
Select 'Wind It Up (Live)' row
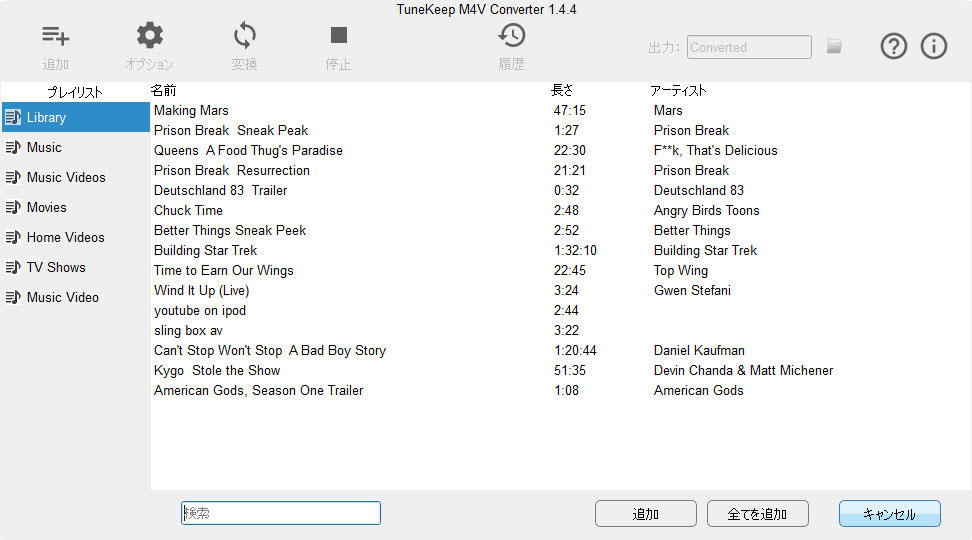[560, 290]
